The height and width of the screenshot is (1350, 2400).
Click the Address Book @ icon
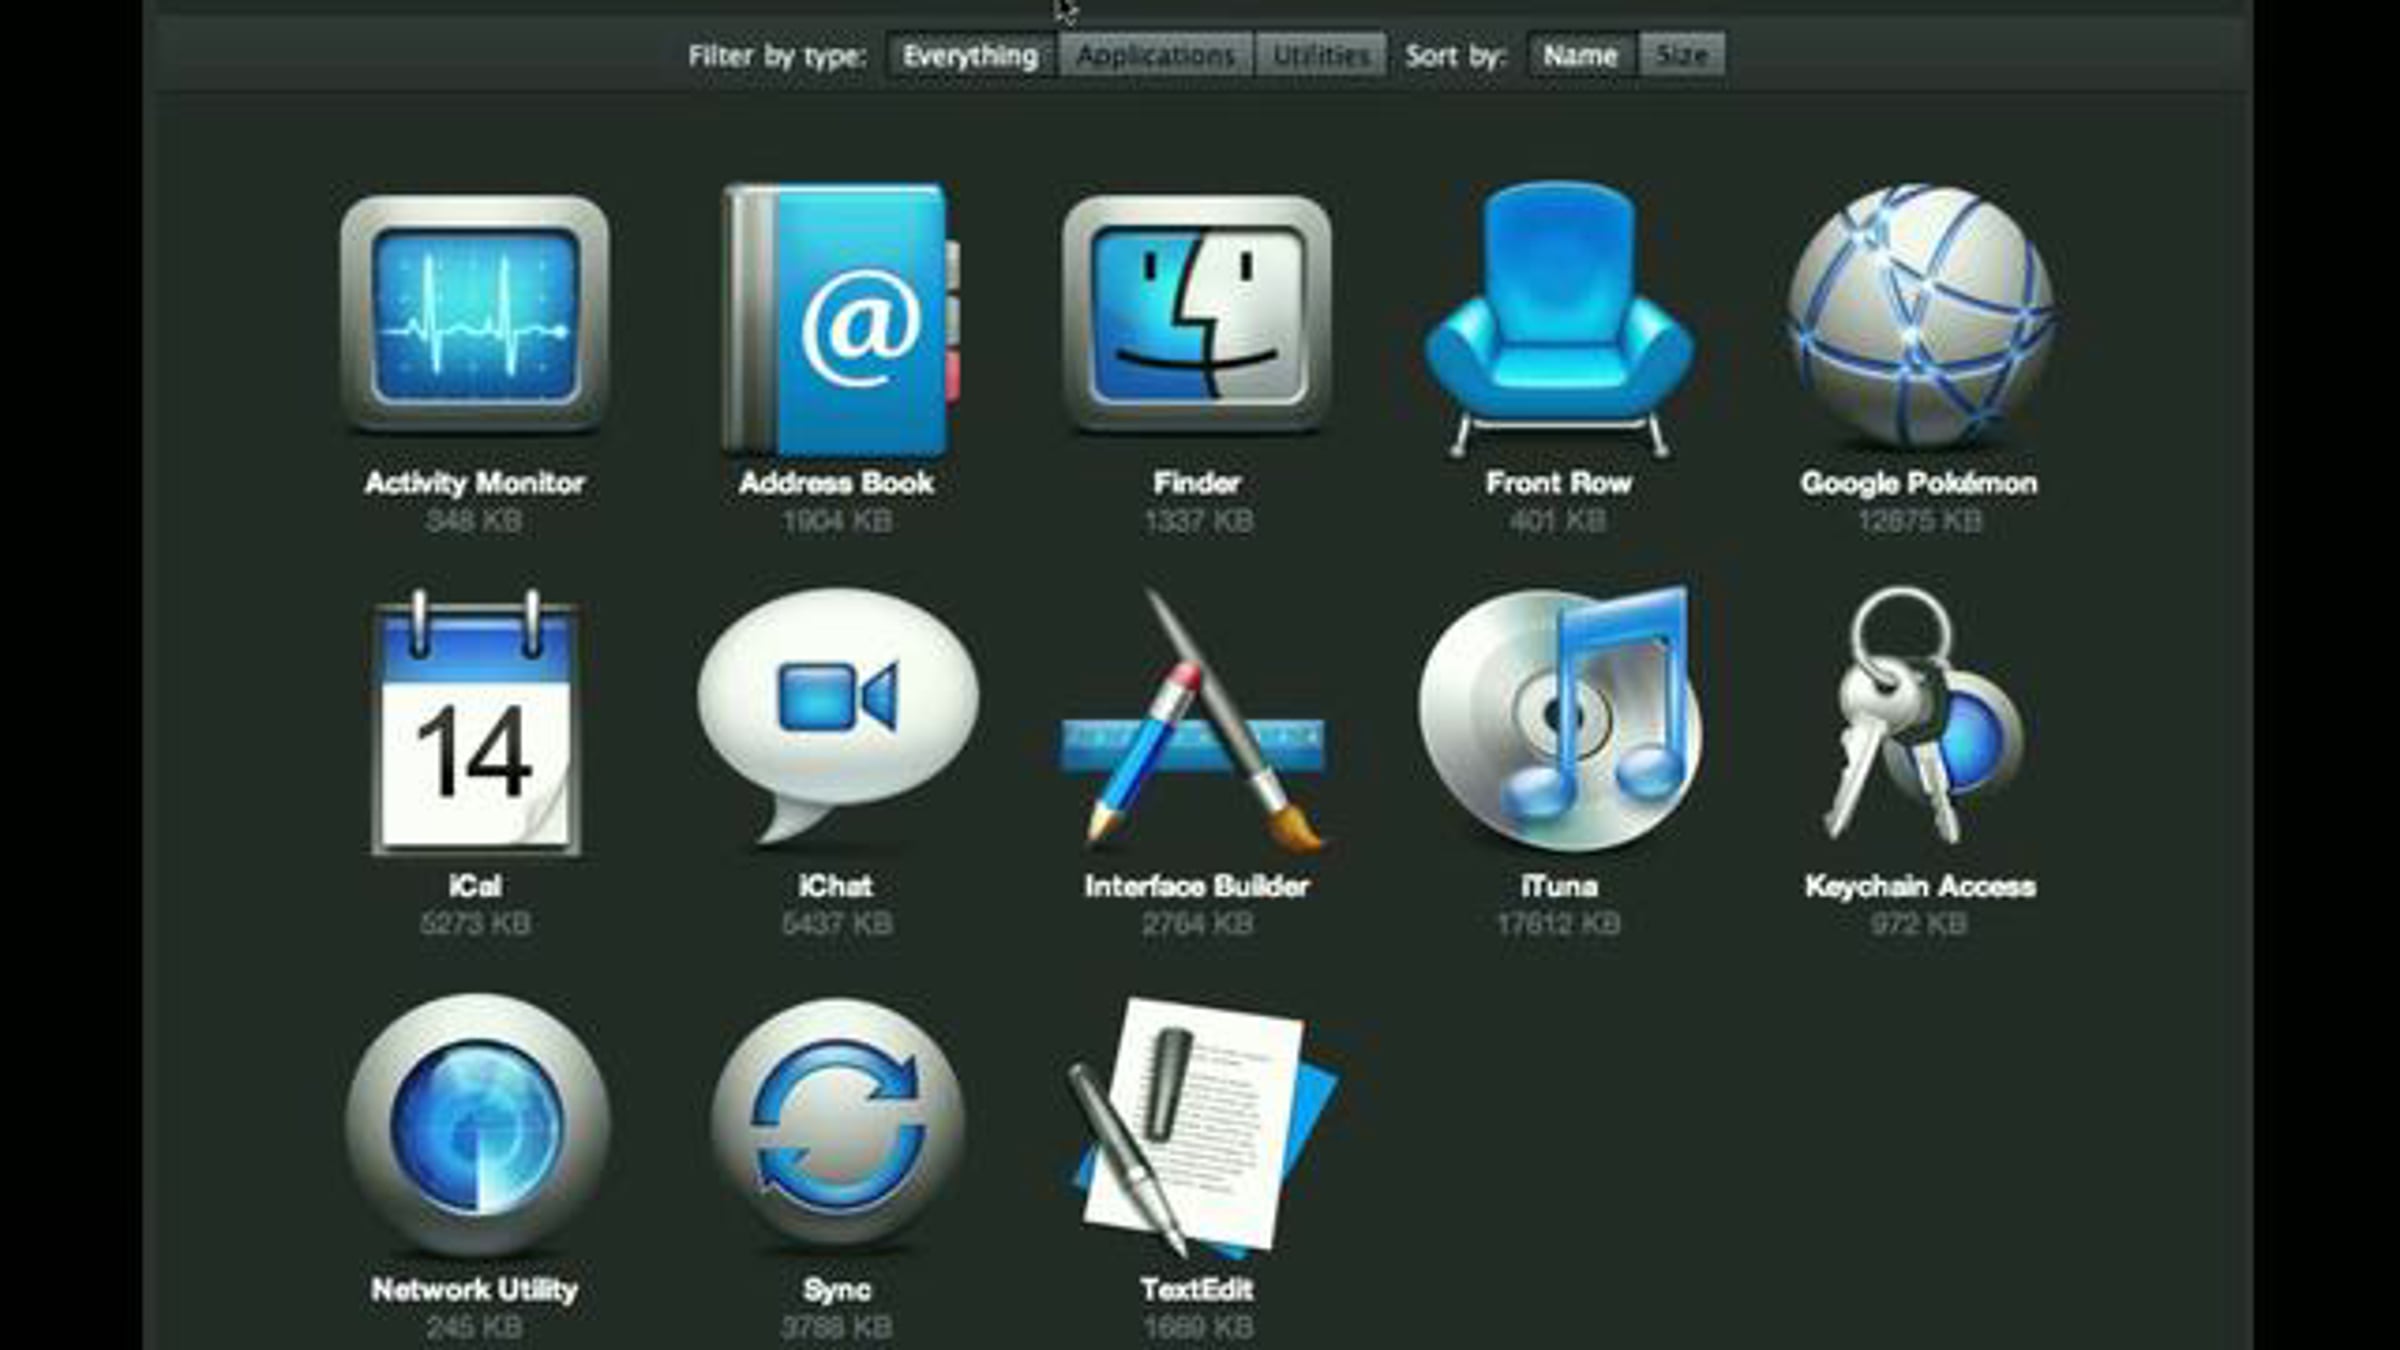840,318
